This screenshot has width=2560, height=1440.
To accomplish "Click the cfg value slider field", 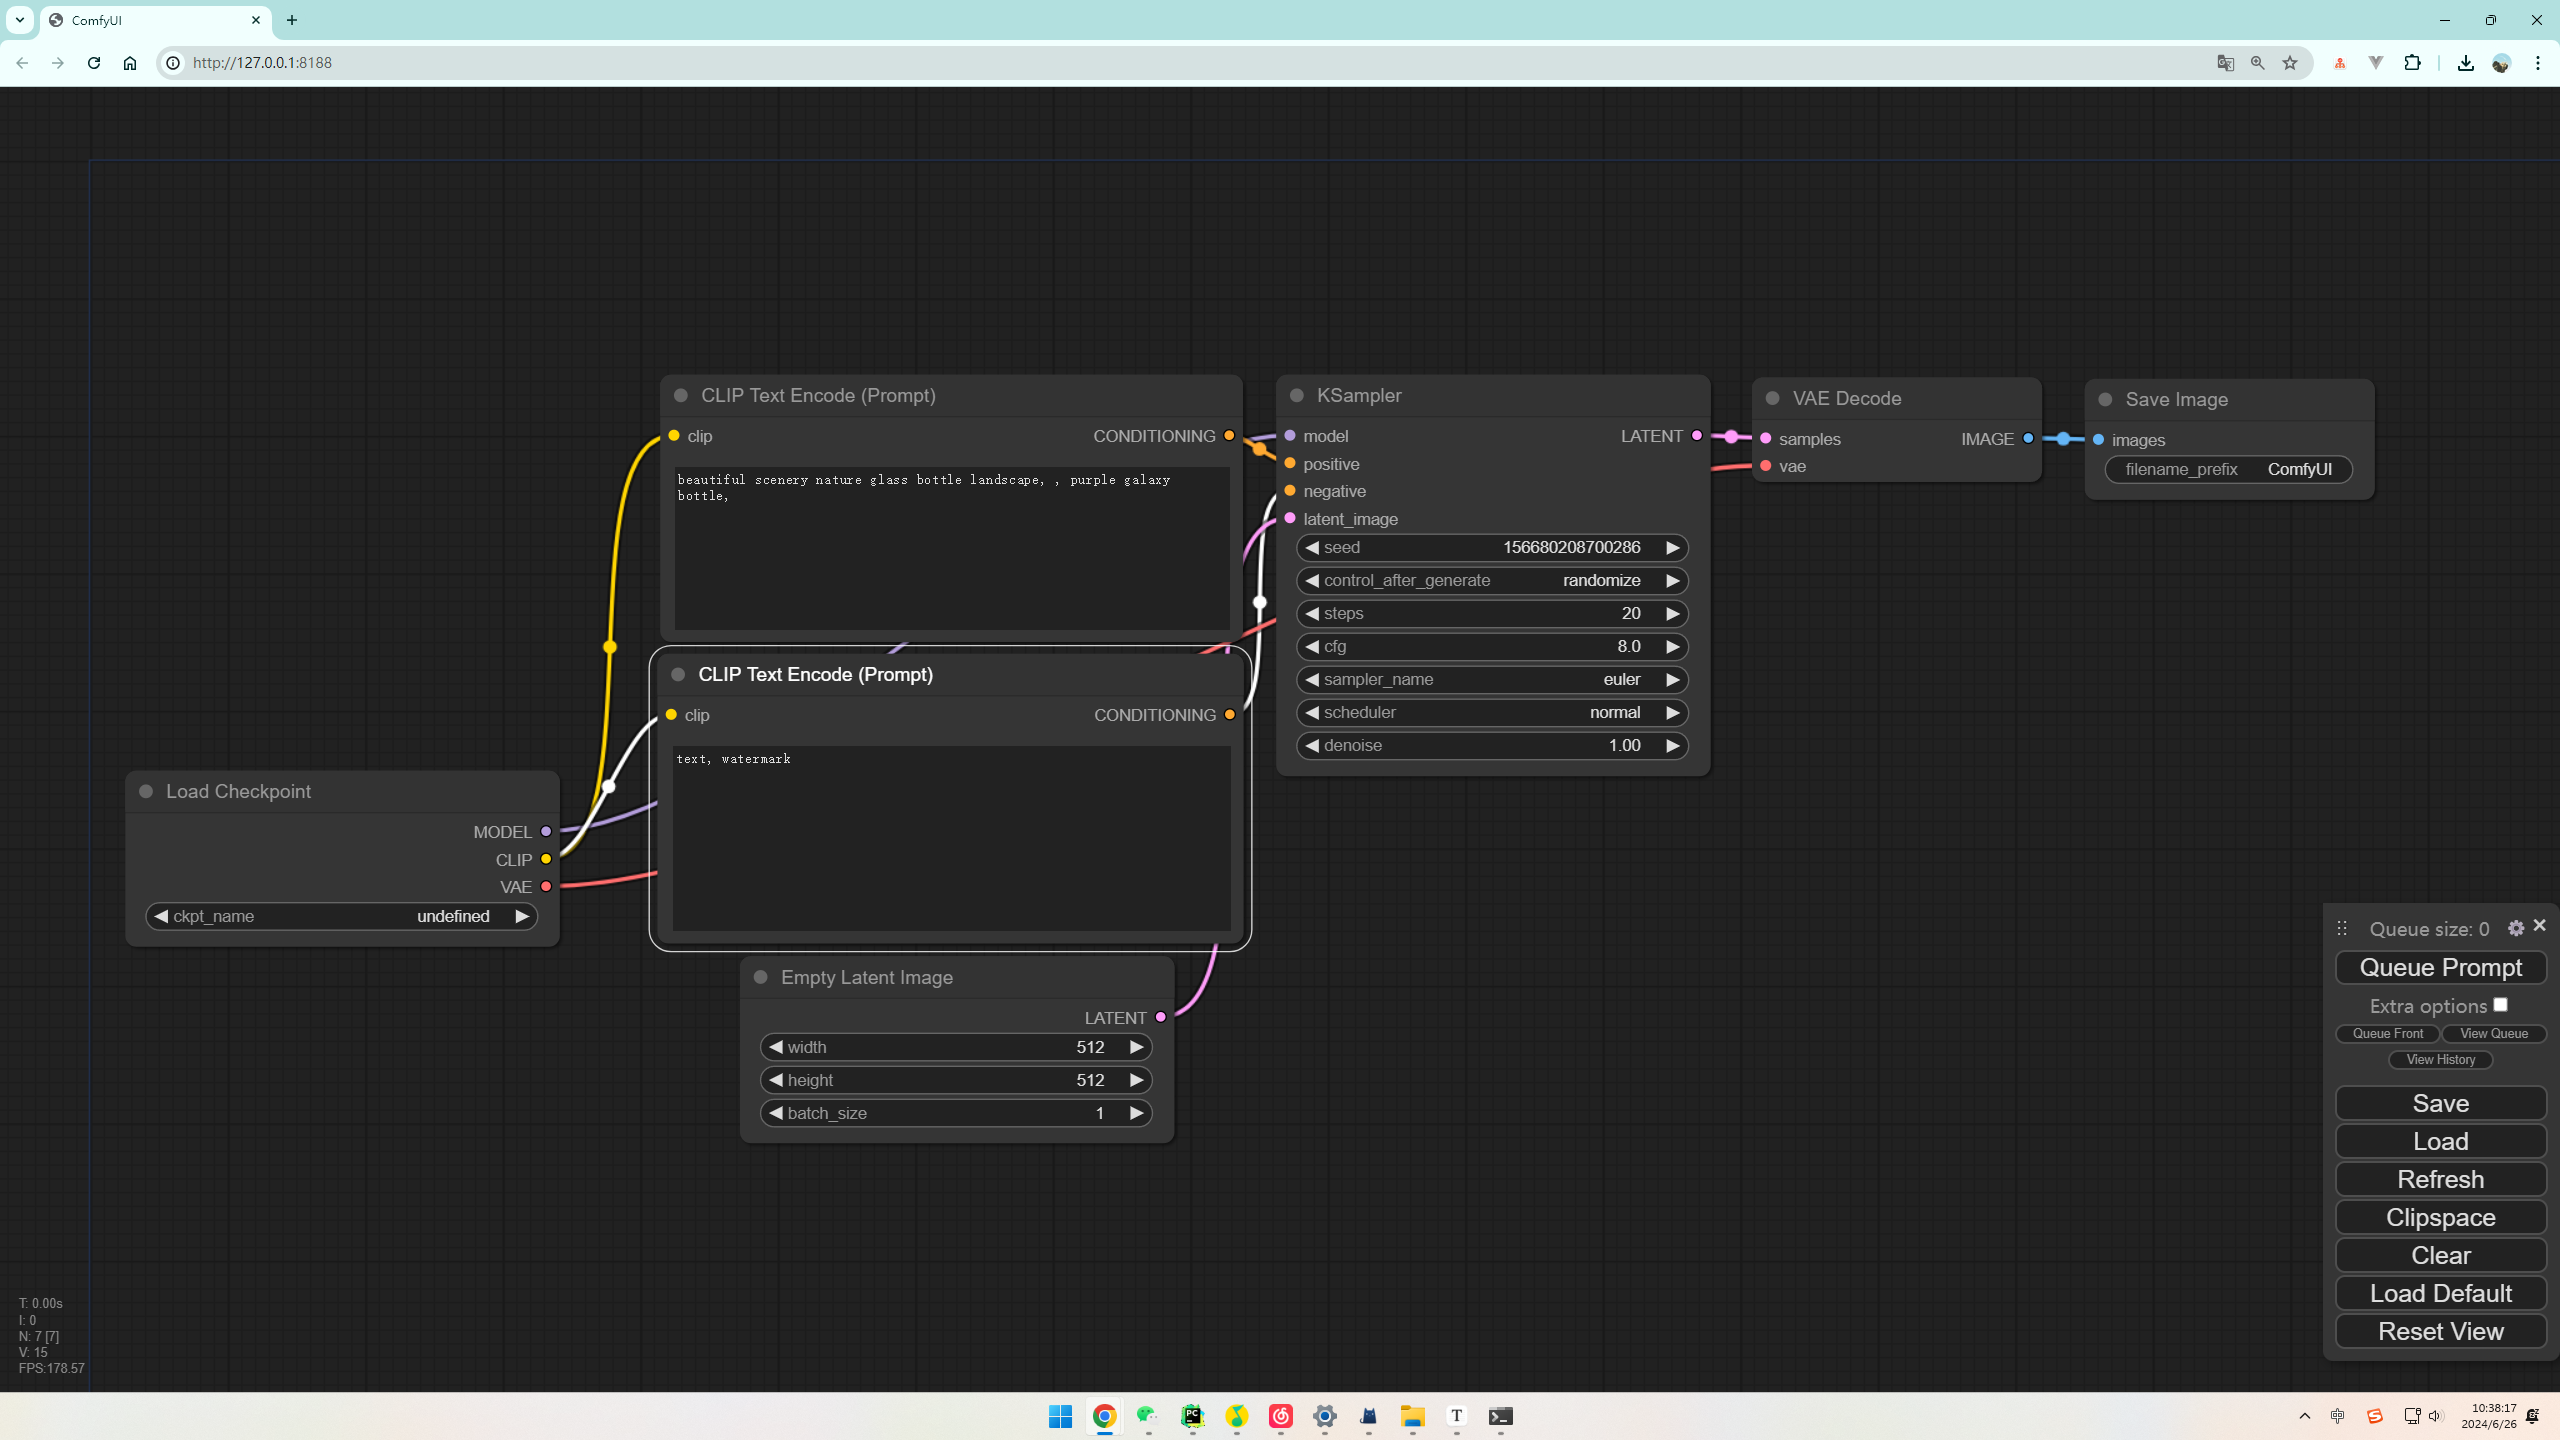I will pyautogui.click(x=1492, y=646).
